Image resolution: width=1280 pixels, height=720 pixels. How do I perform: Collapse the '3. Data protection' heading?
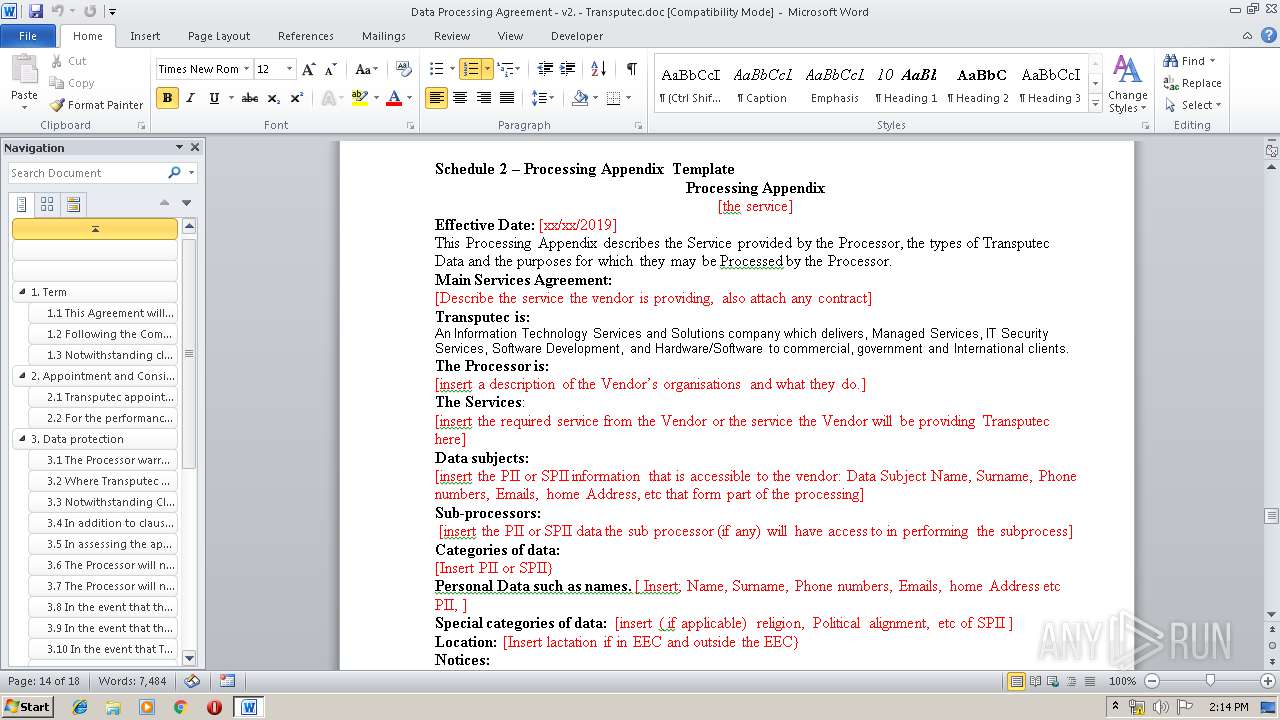[22, 439]
